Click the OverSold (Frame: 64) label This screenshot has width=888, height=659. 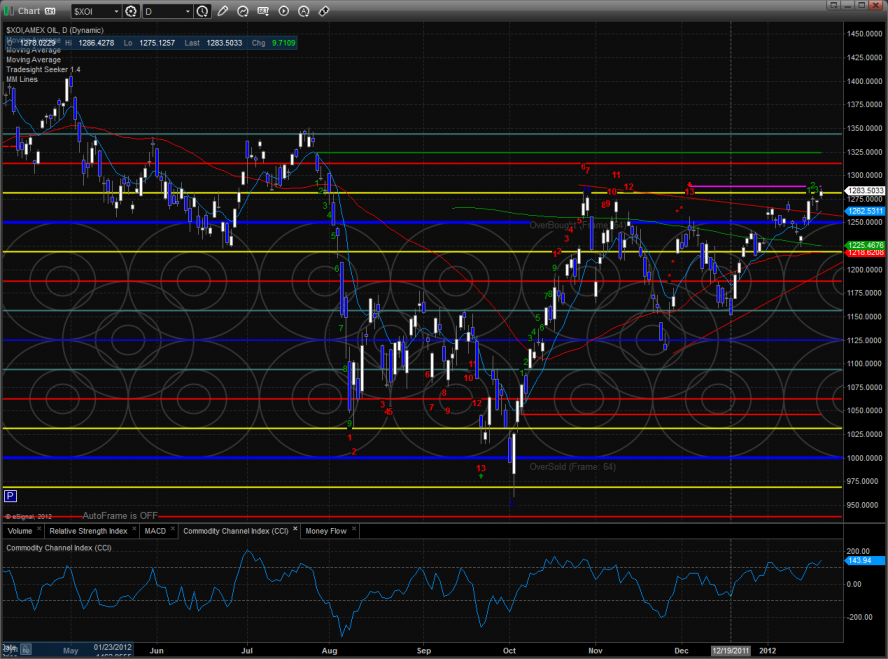click(x=572, y=467)
